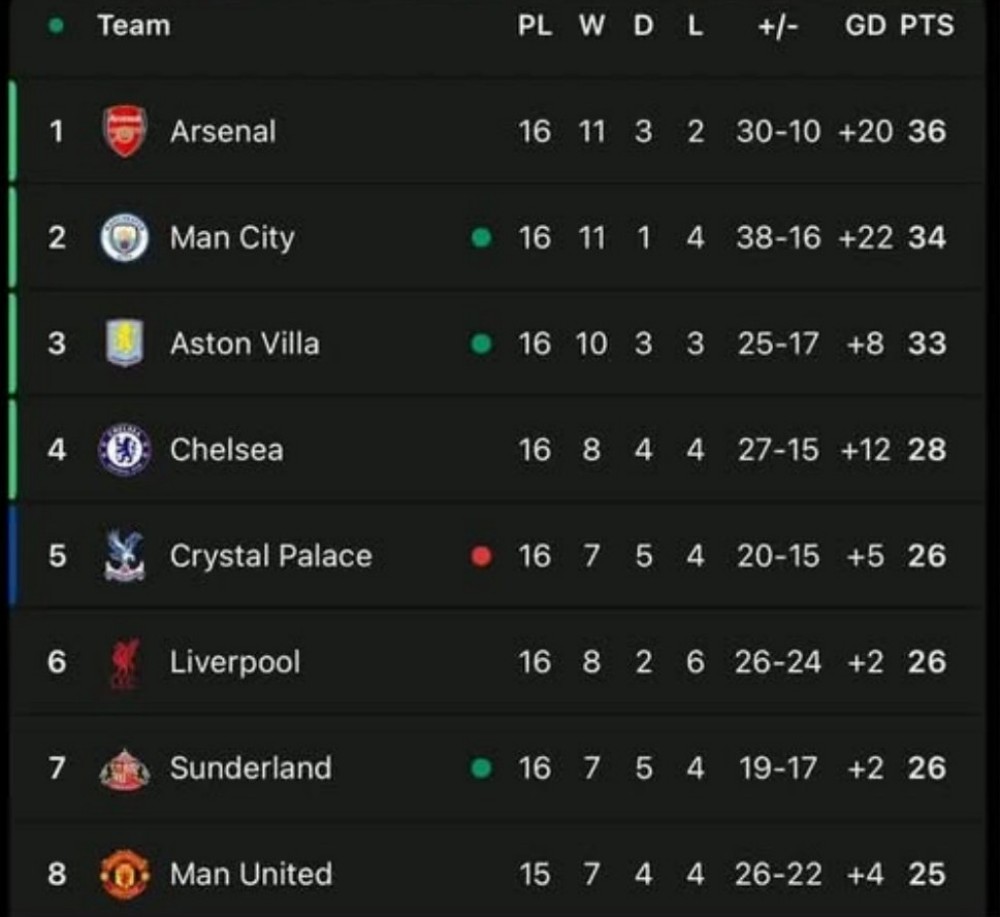Click the Sunderland club crest

click(125, 769)
